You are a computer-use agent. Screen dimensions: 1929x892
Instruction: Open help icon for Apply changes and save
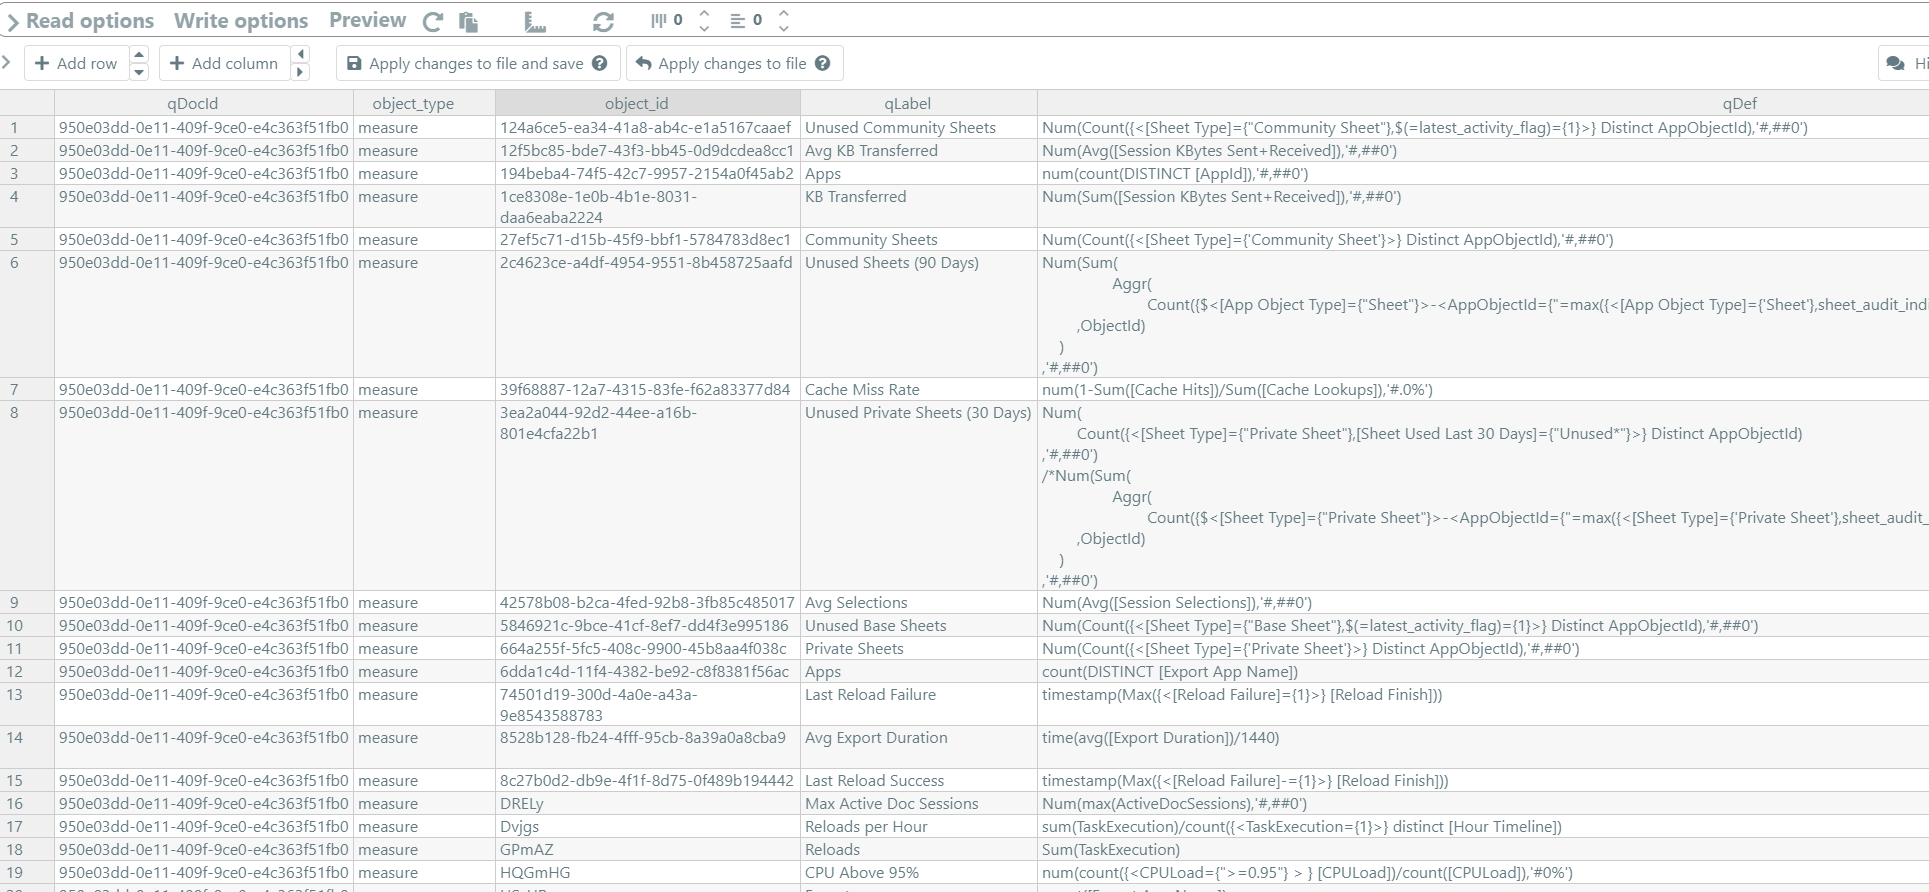point(600,63)
